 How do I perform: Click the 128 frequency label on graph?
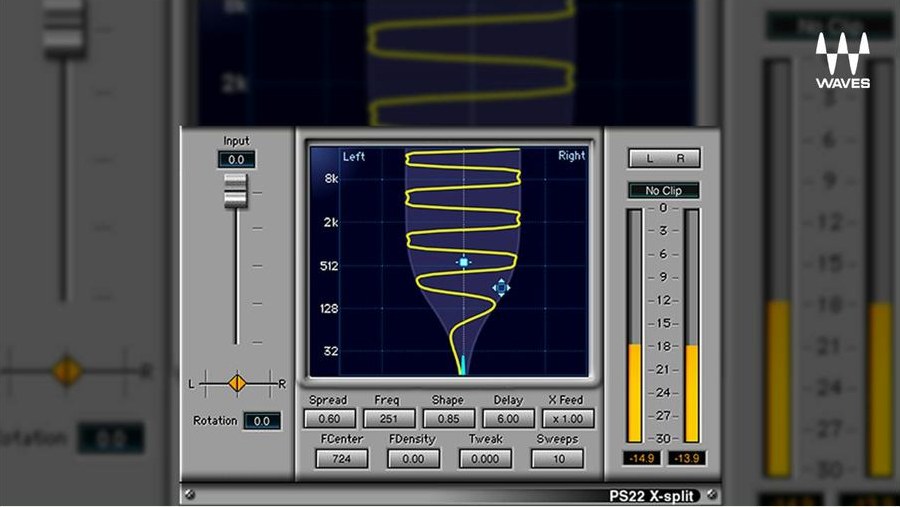pos(329,308)
